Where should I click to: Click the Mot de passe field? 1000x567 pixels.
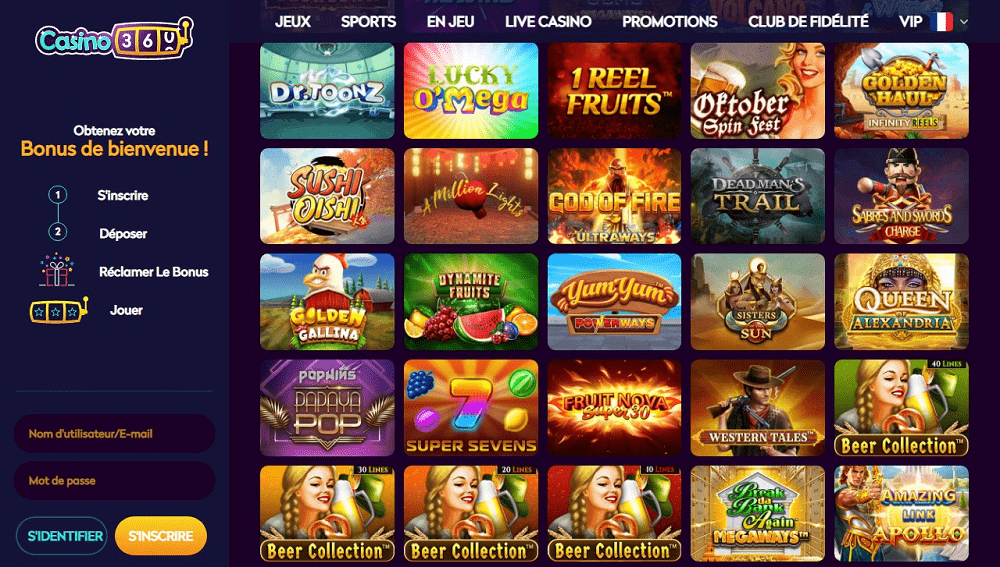[x=114, y=480]
